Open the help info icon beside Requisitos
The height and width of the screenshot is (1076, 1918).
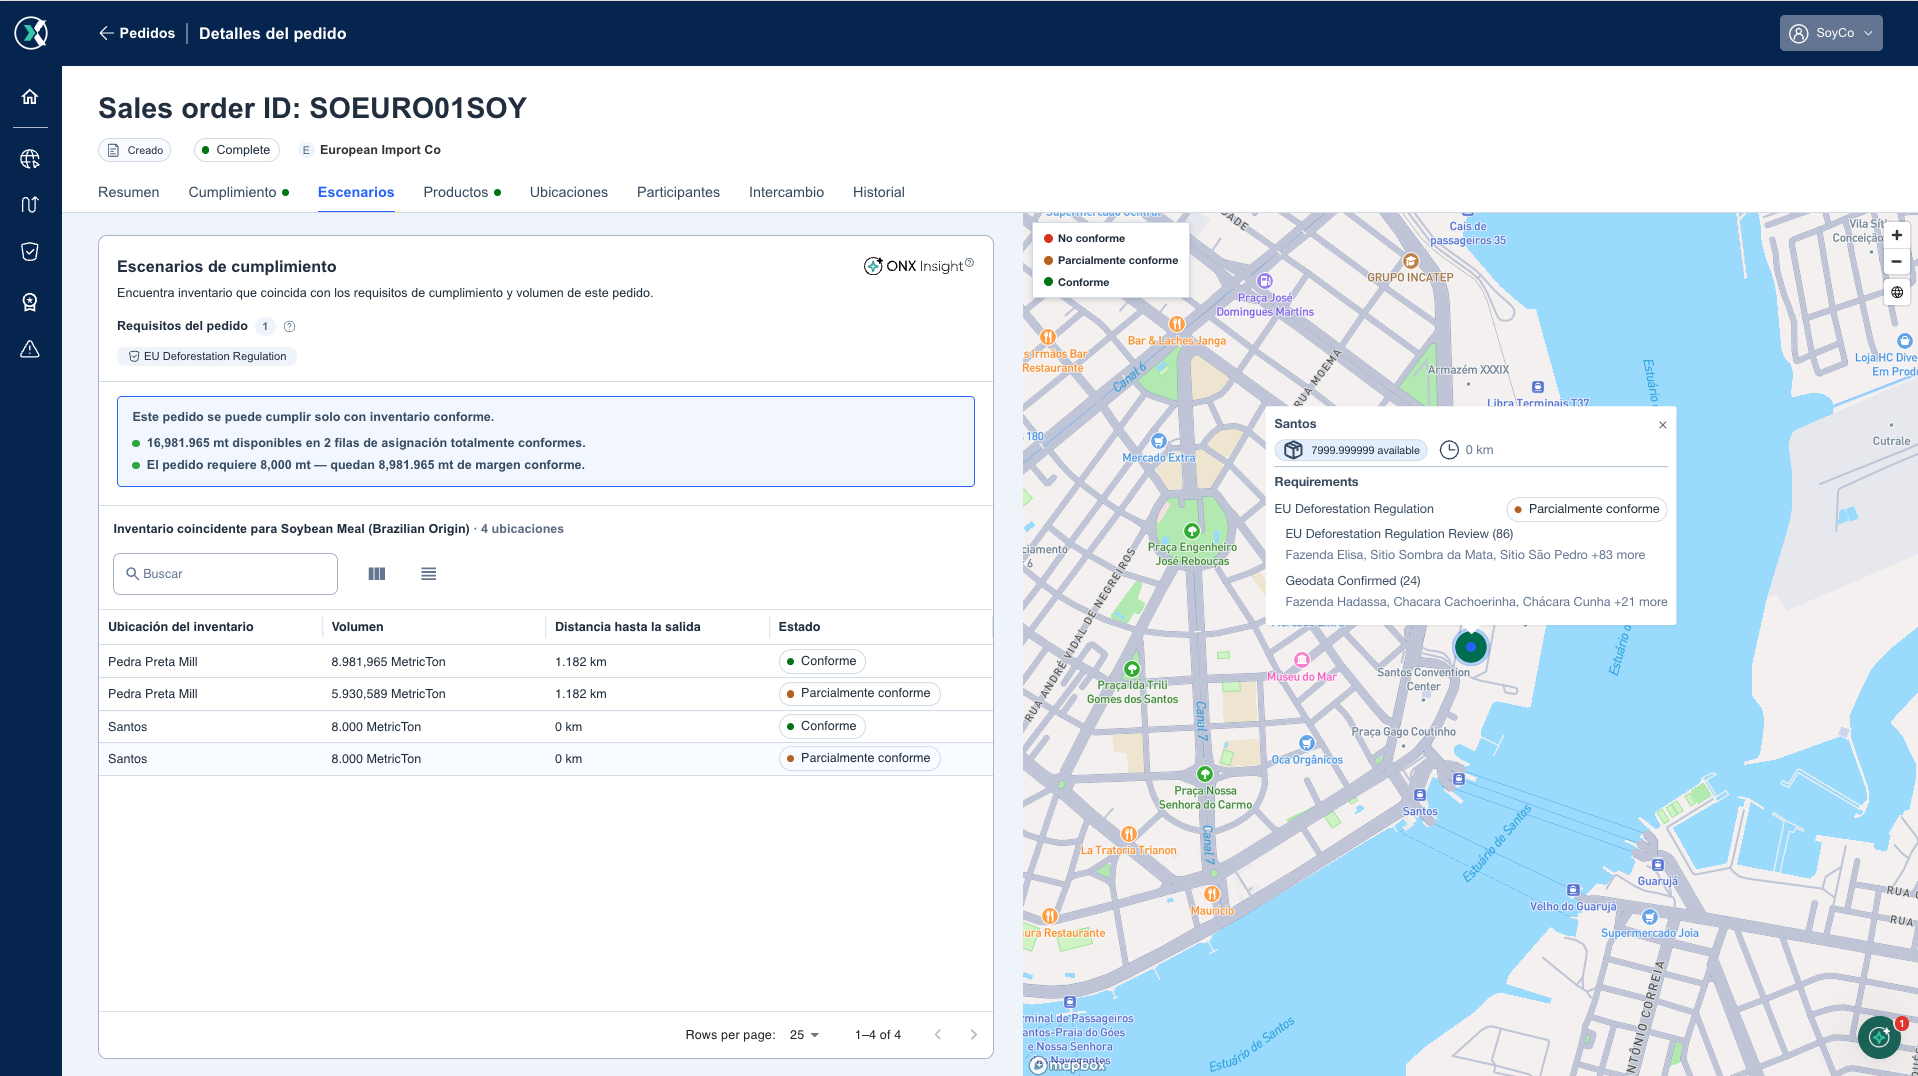pyautogui.click(x=290, y=326)
